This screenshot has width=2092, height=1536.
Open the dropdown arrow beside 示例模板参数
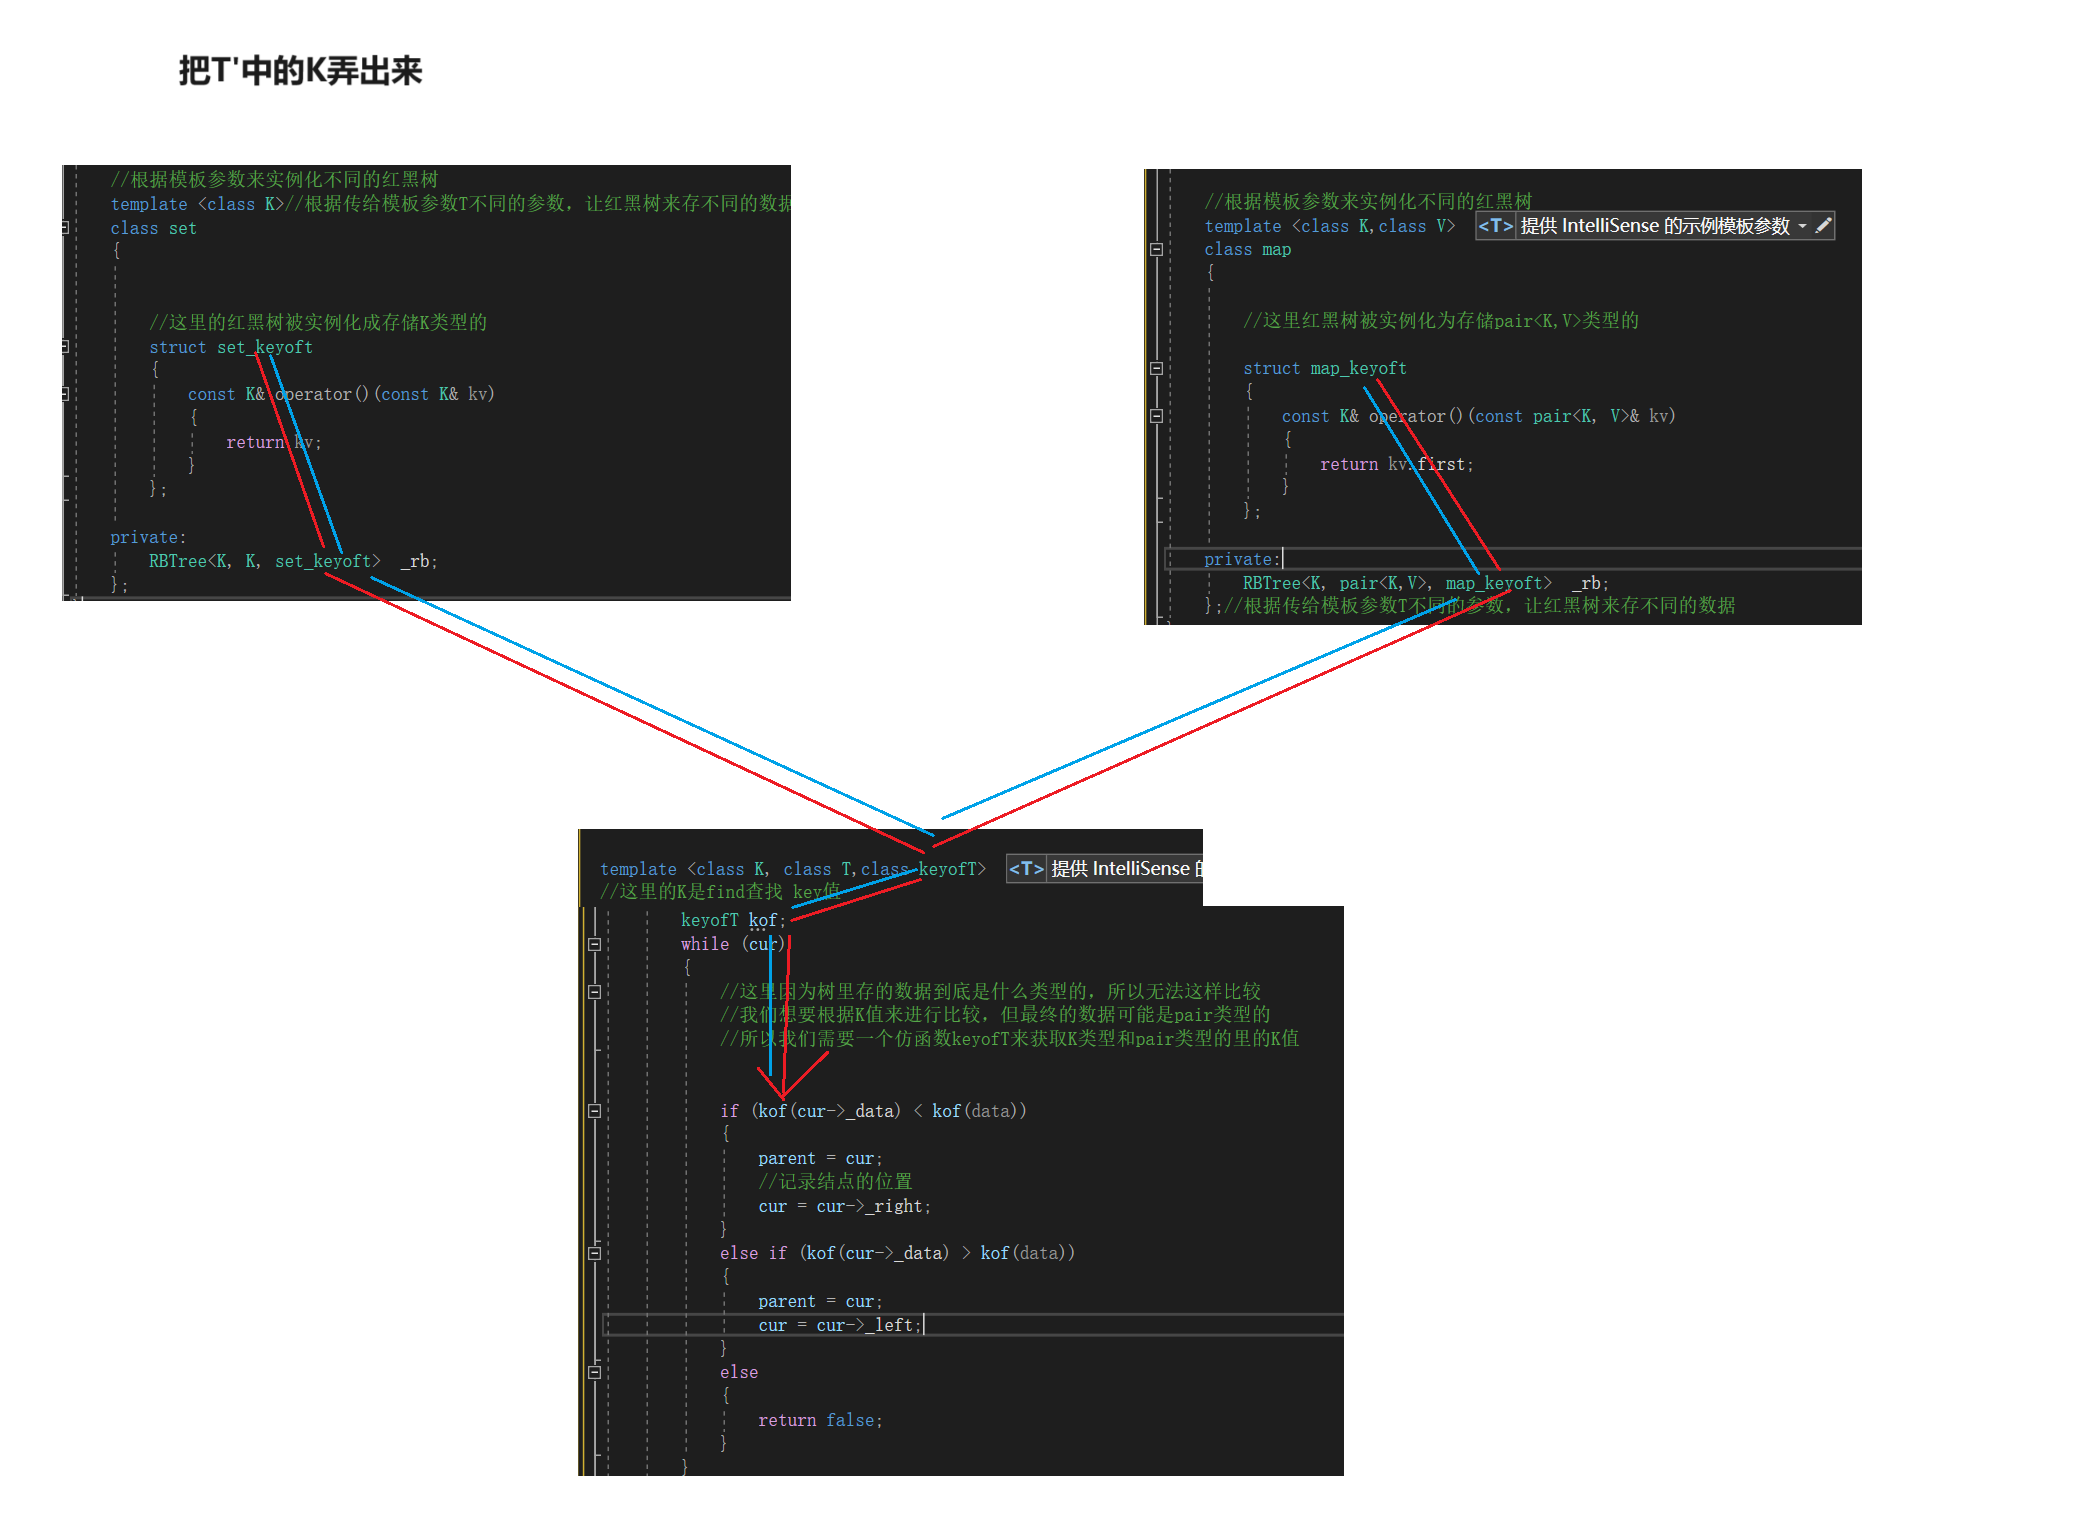[x=1802, y=226]
